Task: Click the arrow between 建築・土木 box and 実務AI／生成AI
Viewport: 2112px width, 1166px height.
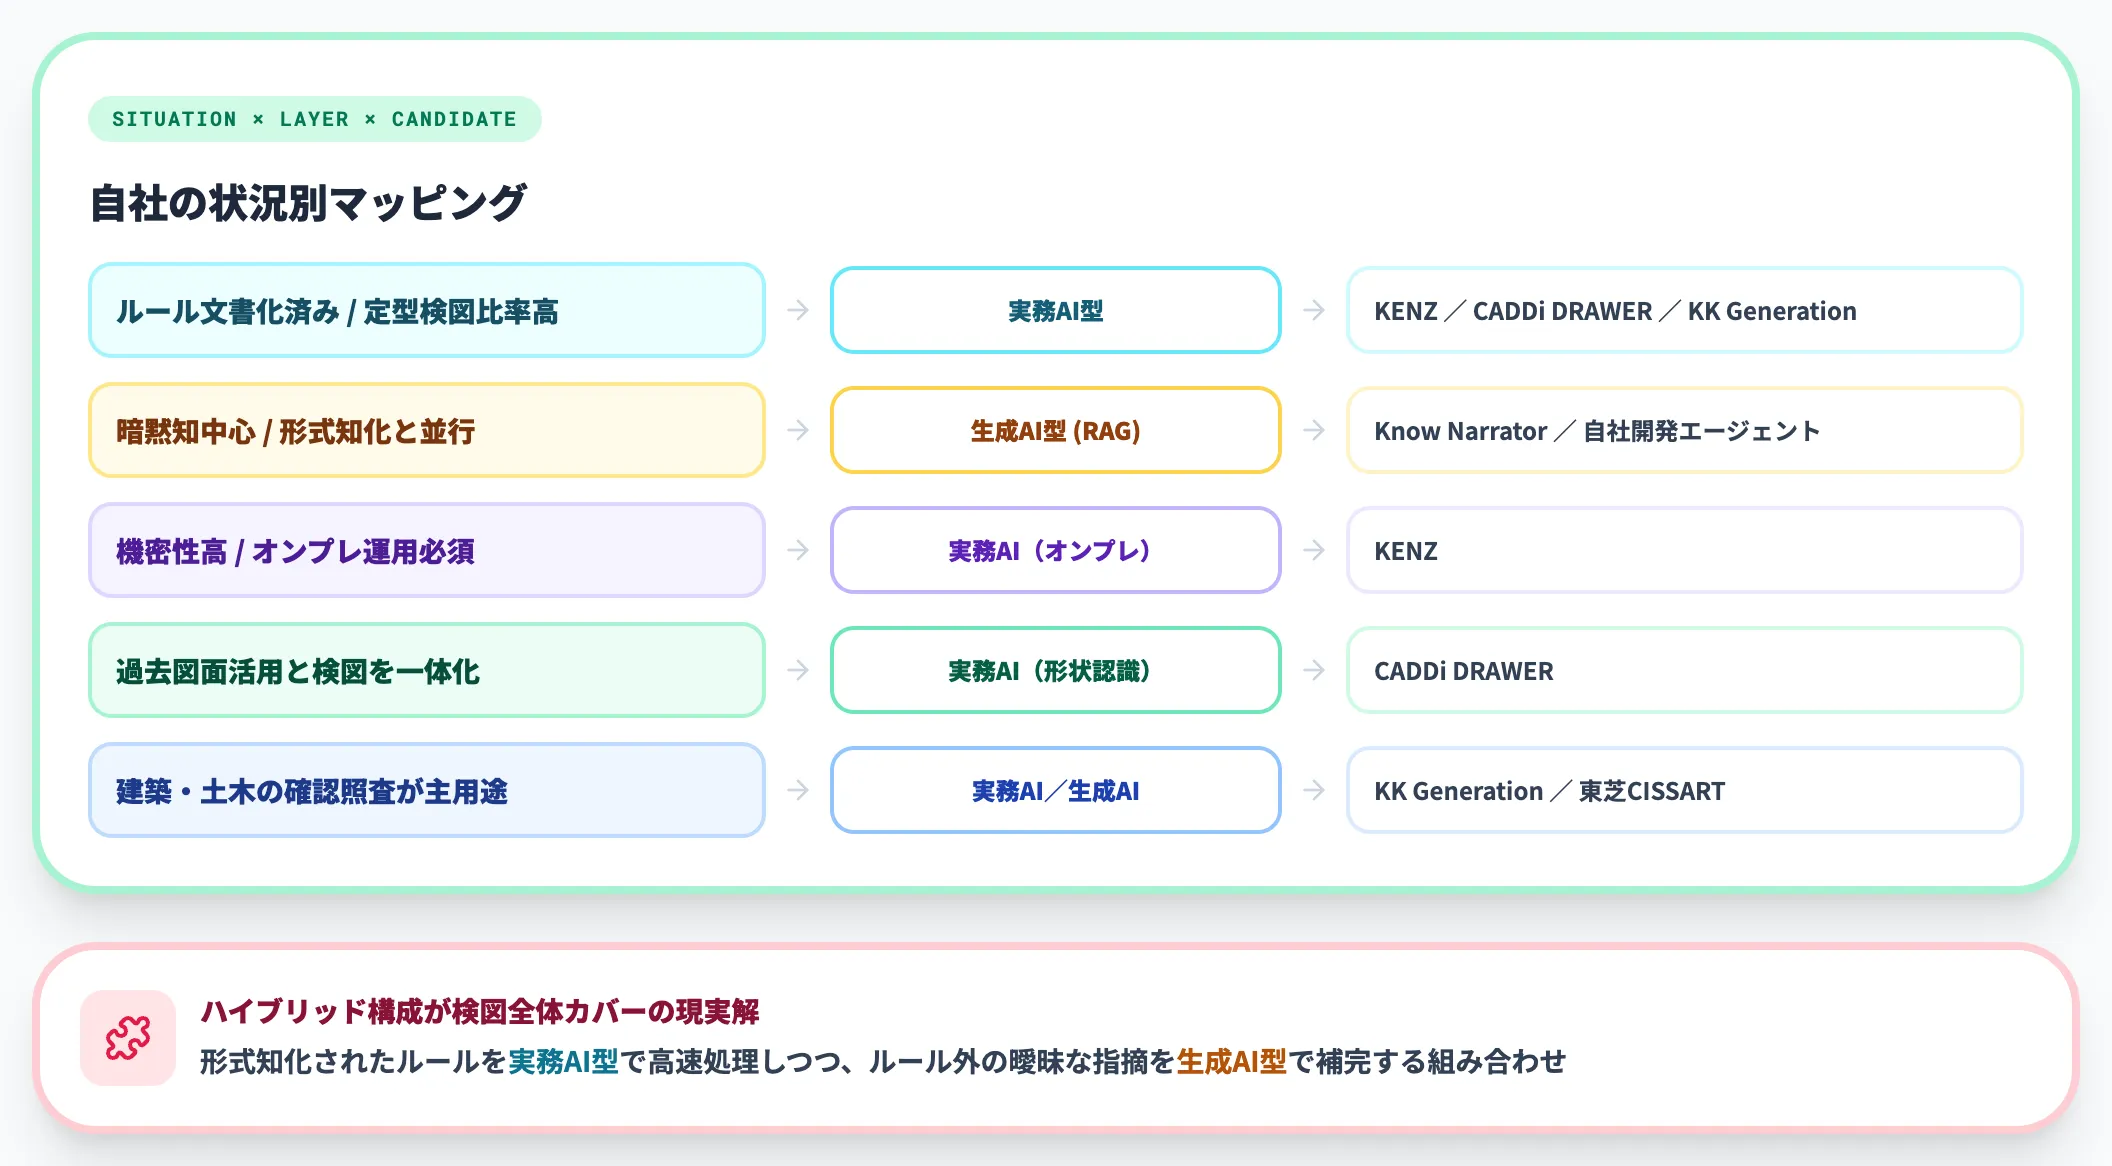Action: (x=798, y=790)
